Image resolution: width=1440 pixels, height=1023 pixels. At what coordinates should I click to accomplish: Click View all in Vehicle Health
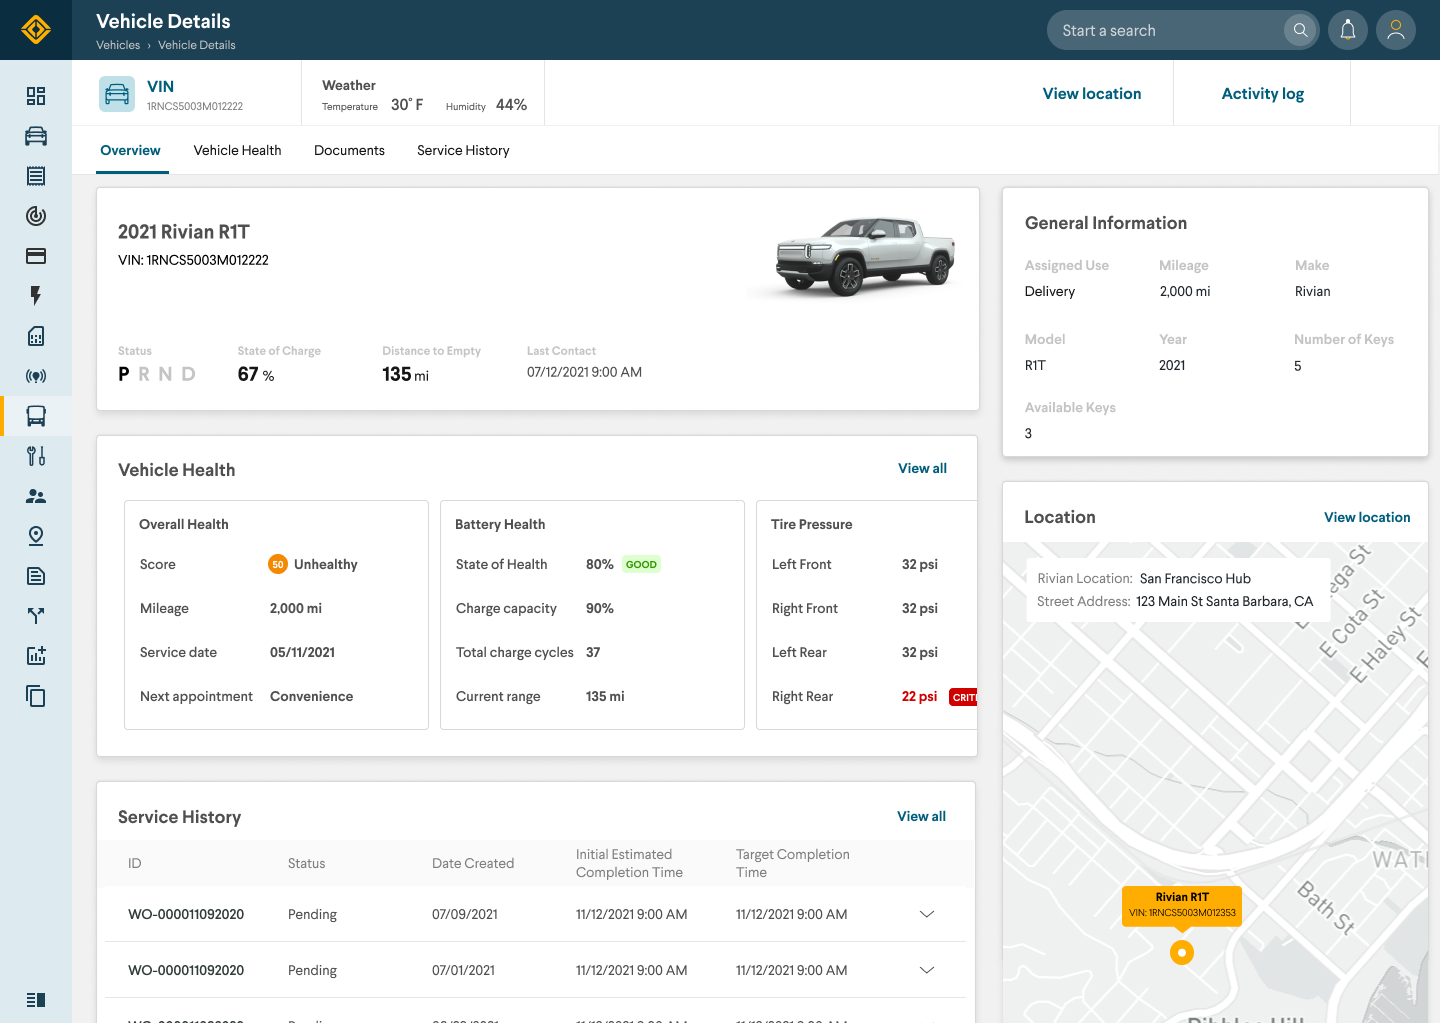922,468
